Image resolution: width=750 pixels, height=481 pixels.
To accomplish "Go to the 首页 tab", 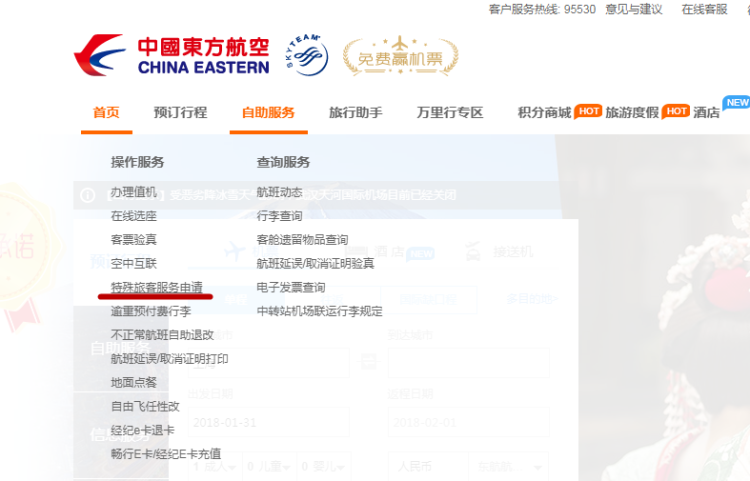I will [x=106, y=112].
